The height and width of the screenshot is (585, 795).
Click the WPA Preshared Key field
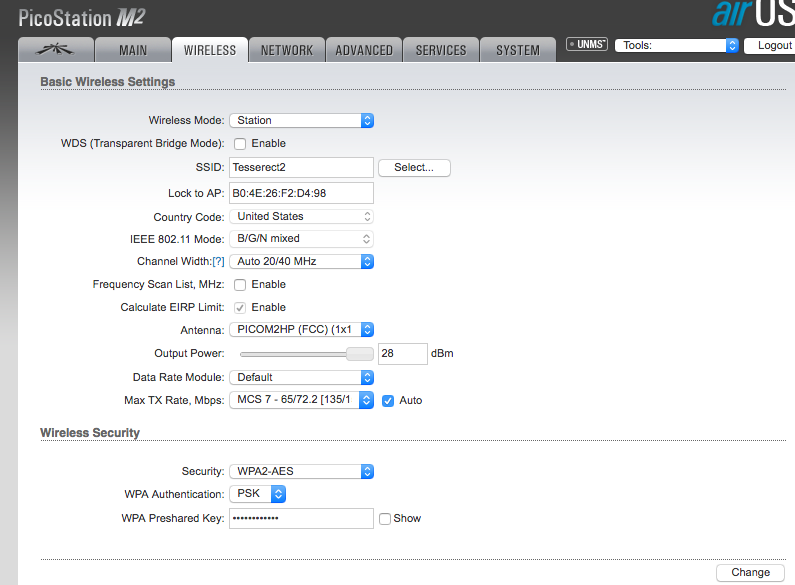point(301,518)
